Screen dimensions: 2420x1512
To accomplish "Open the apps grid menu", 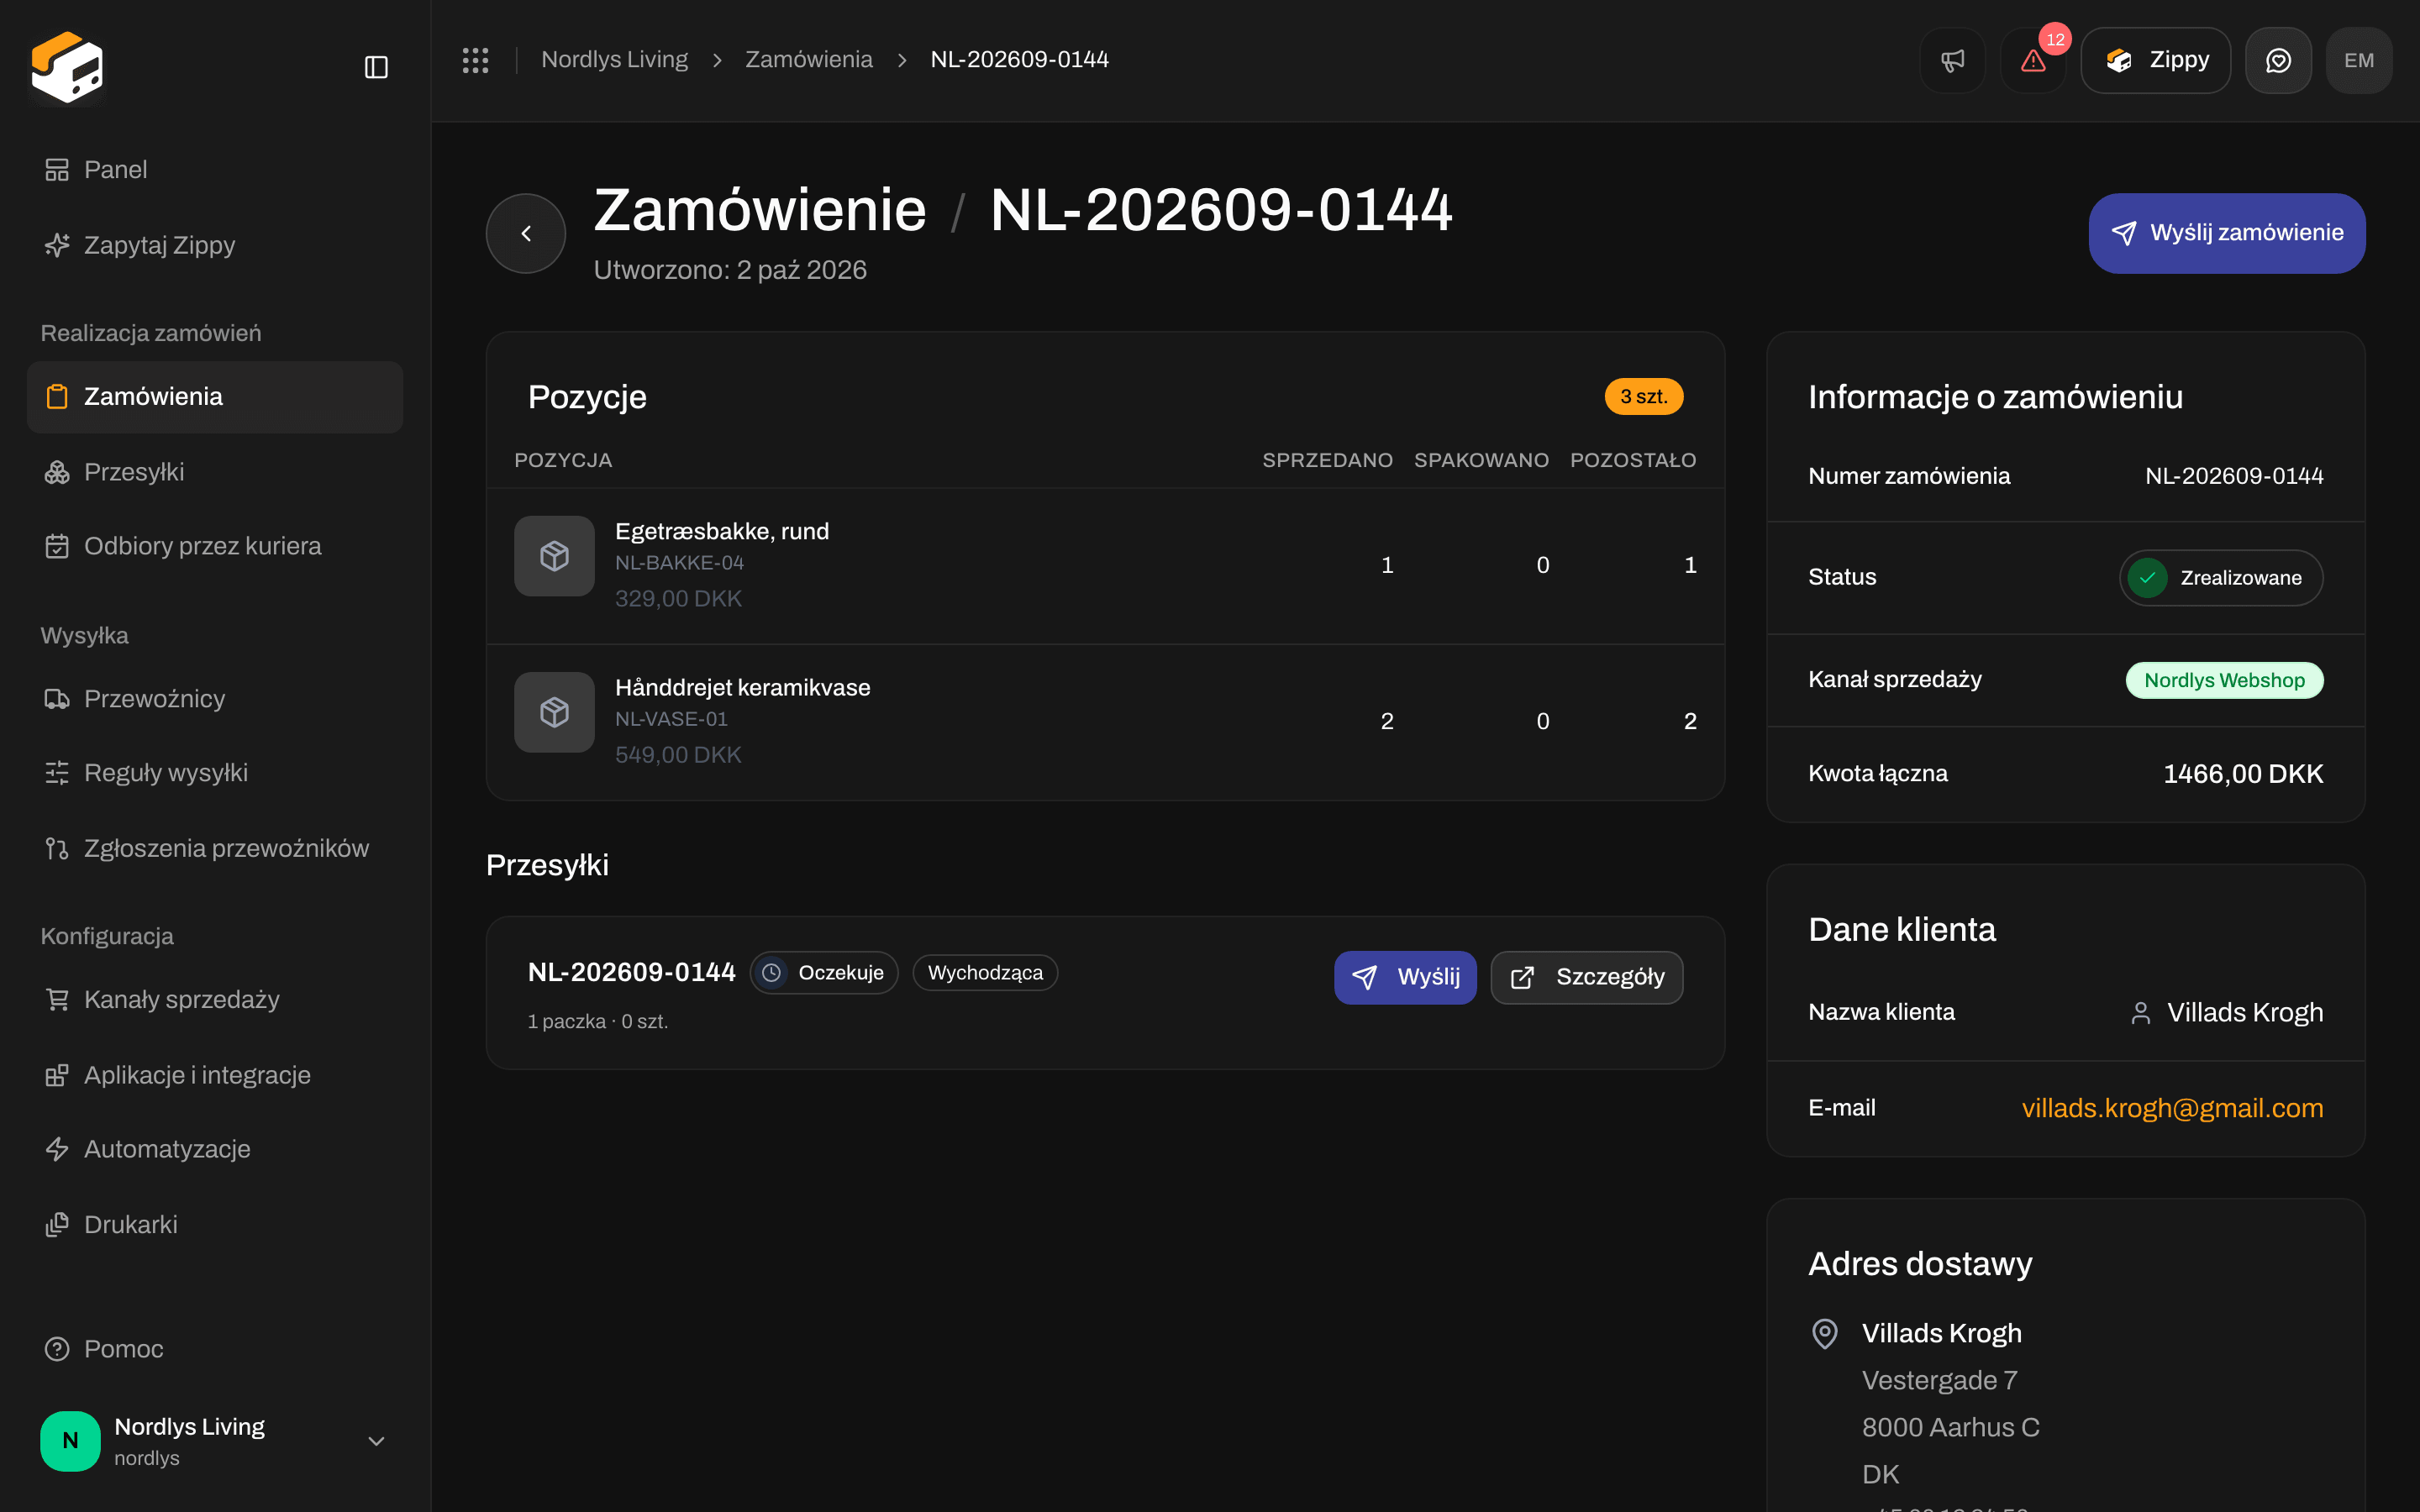I will 475,60.
